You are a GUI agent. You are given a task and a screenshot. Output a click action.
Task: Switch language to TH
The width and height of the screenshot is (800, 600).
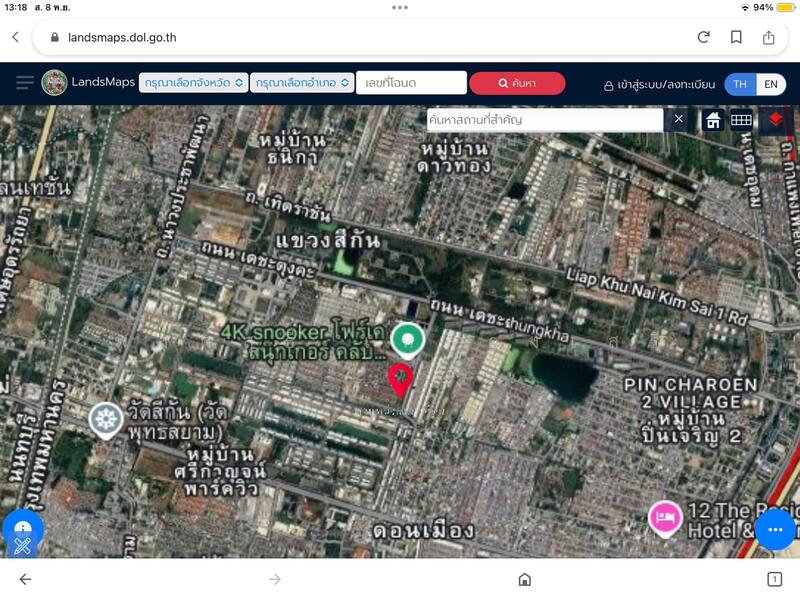[x=740, y=84]
